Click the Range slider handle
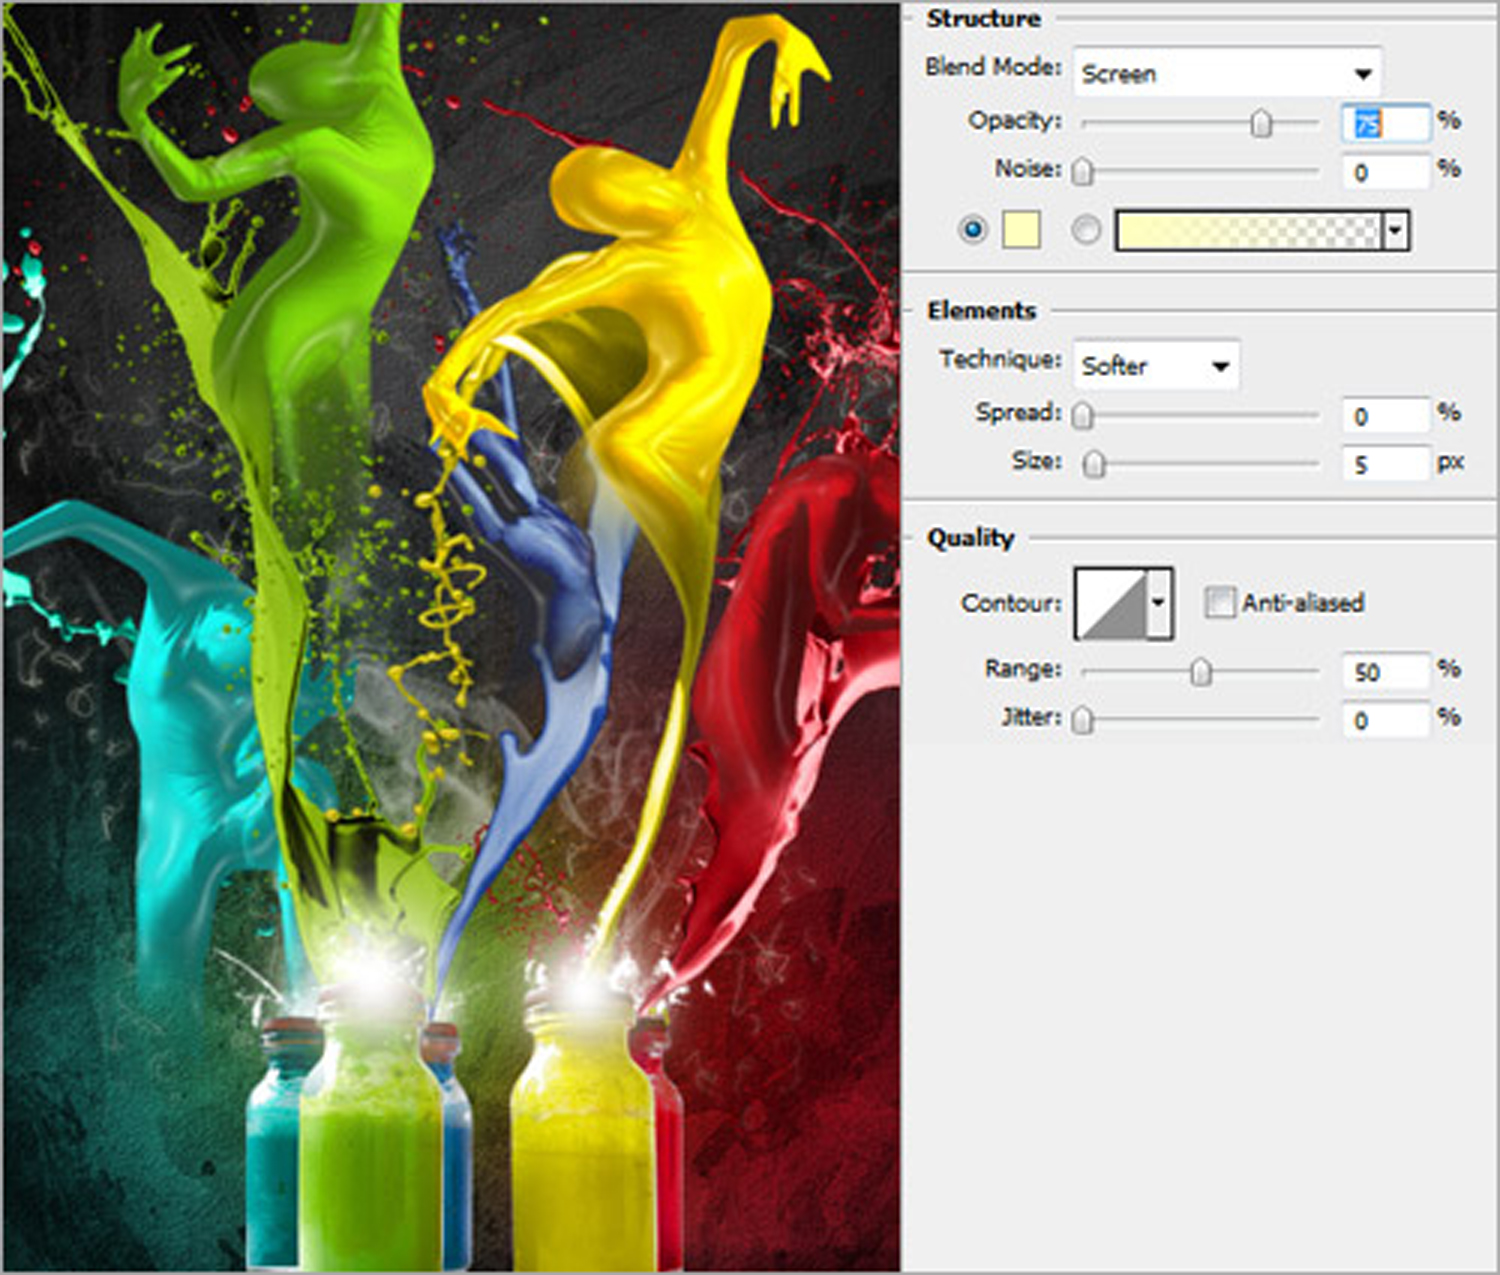This screenshot has width=1500, height=1275. tap(1200, 672)
